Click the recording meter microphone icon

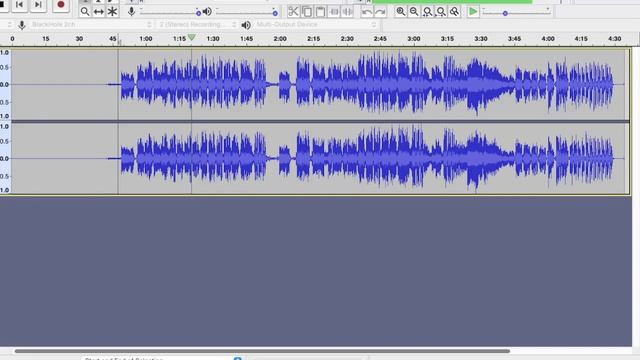click(x=131, y=11)
